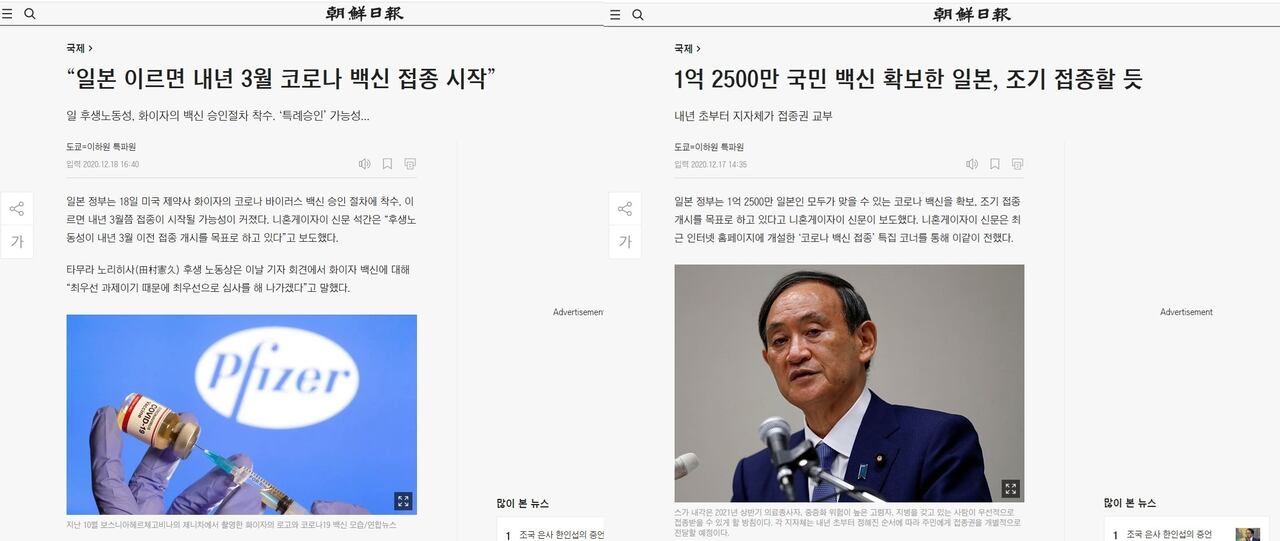Image resolution: width=1280 pixels, height=541 pixels.
Task: Open 국제 section breadcrumb on right page
Action: pyautogui.click(x=684, y=48)
